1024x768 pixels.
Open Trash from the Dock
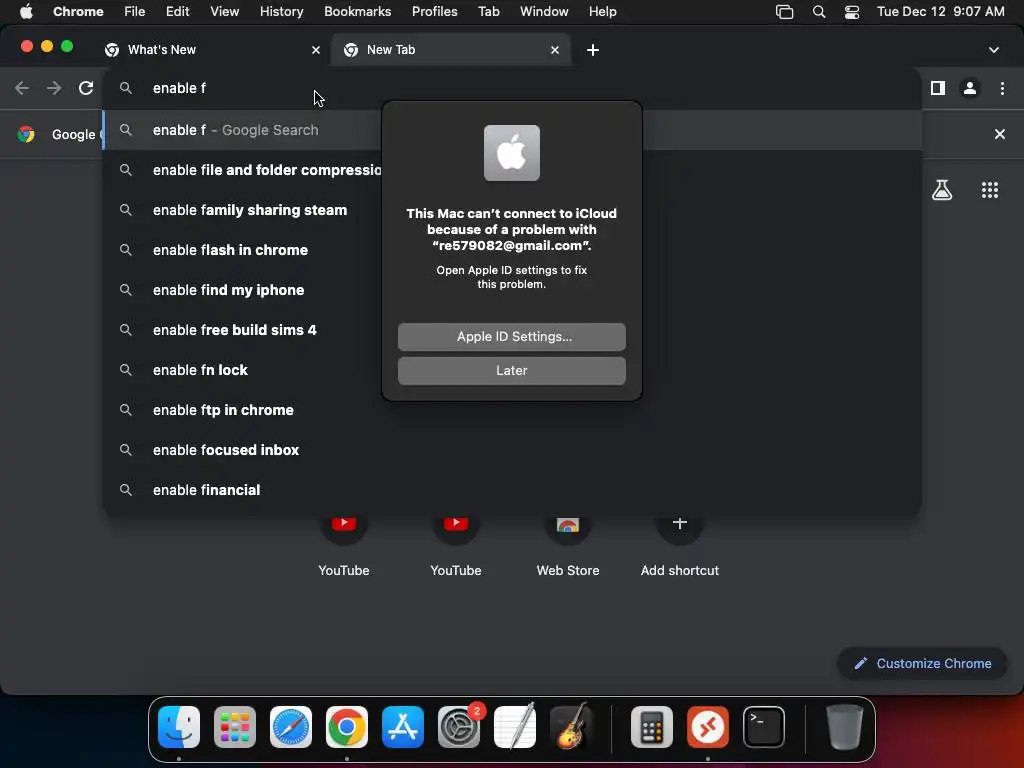844,727
